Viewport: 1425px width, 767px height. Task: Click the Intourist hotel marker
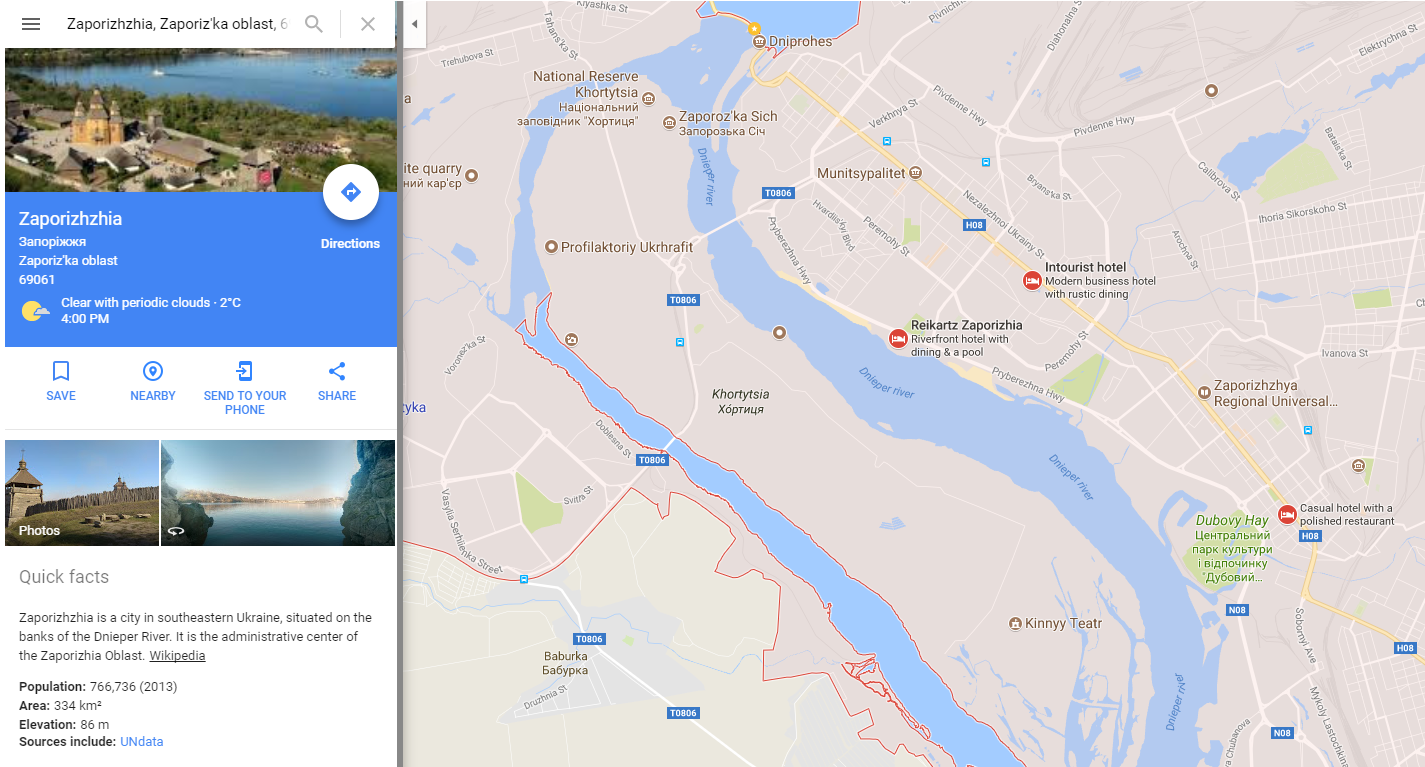[x=1032, y=281]
